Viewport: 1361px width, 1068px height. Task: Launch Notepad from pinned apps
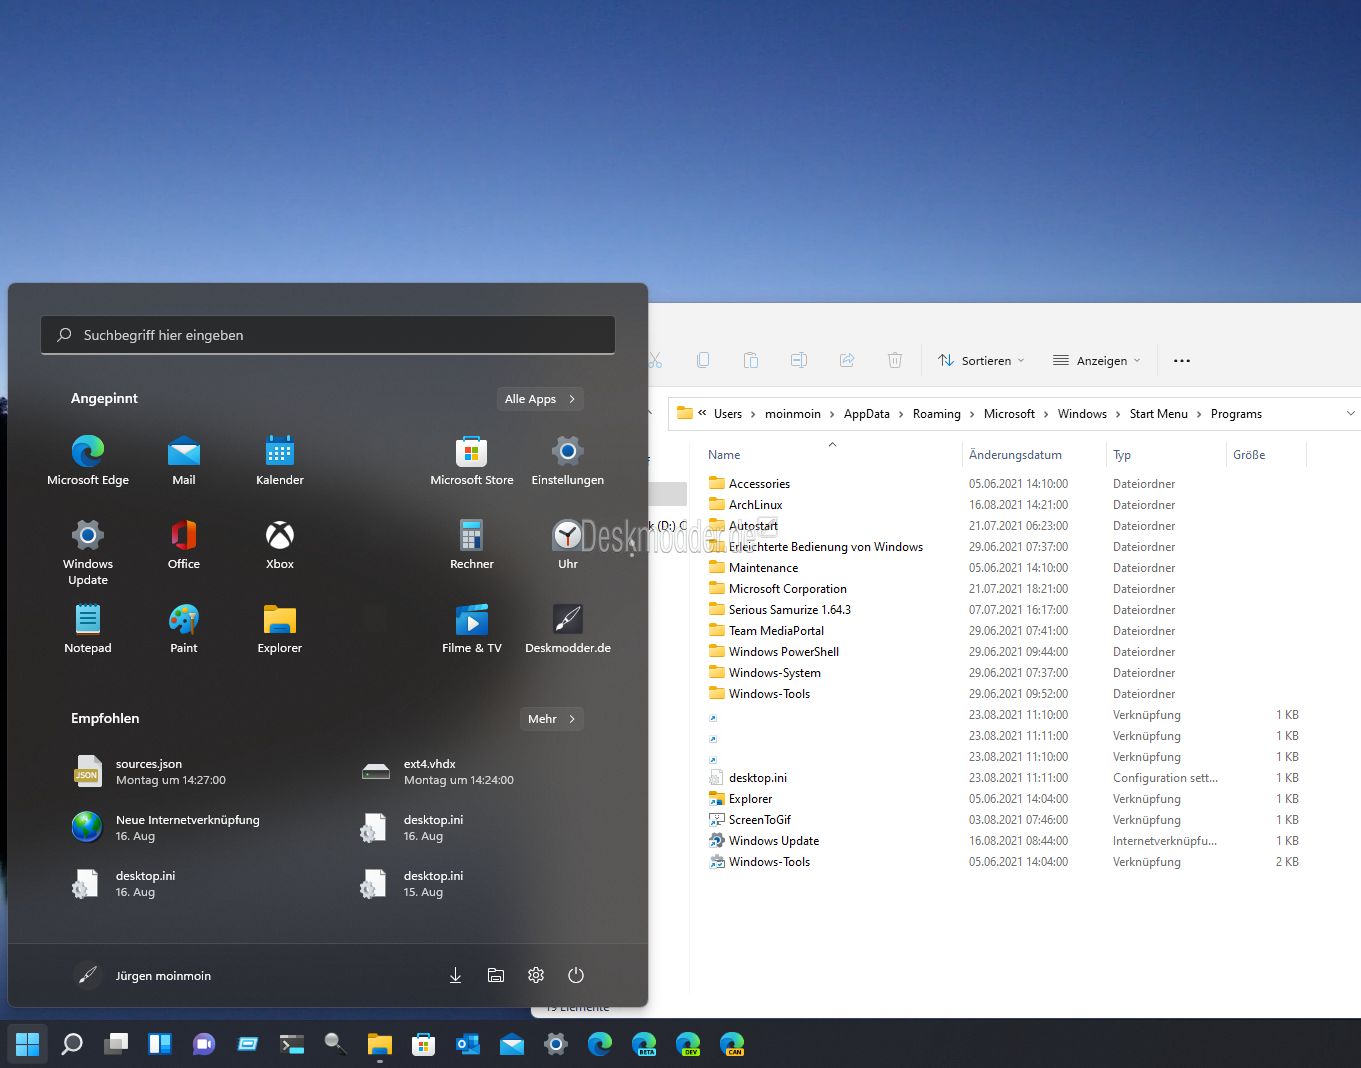pyautogui.click(x=88, y=629)
